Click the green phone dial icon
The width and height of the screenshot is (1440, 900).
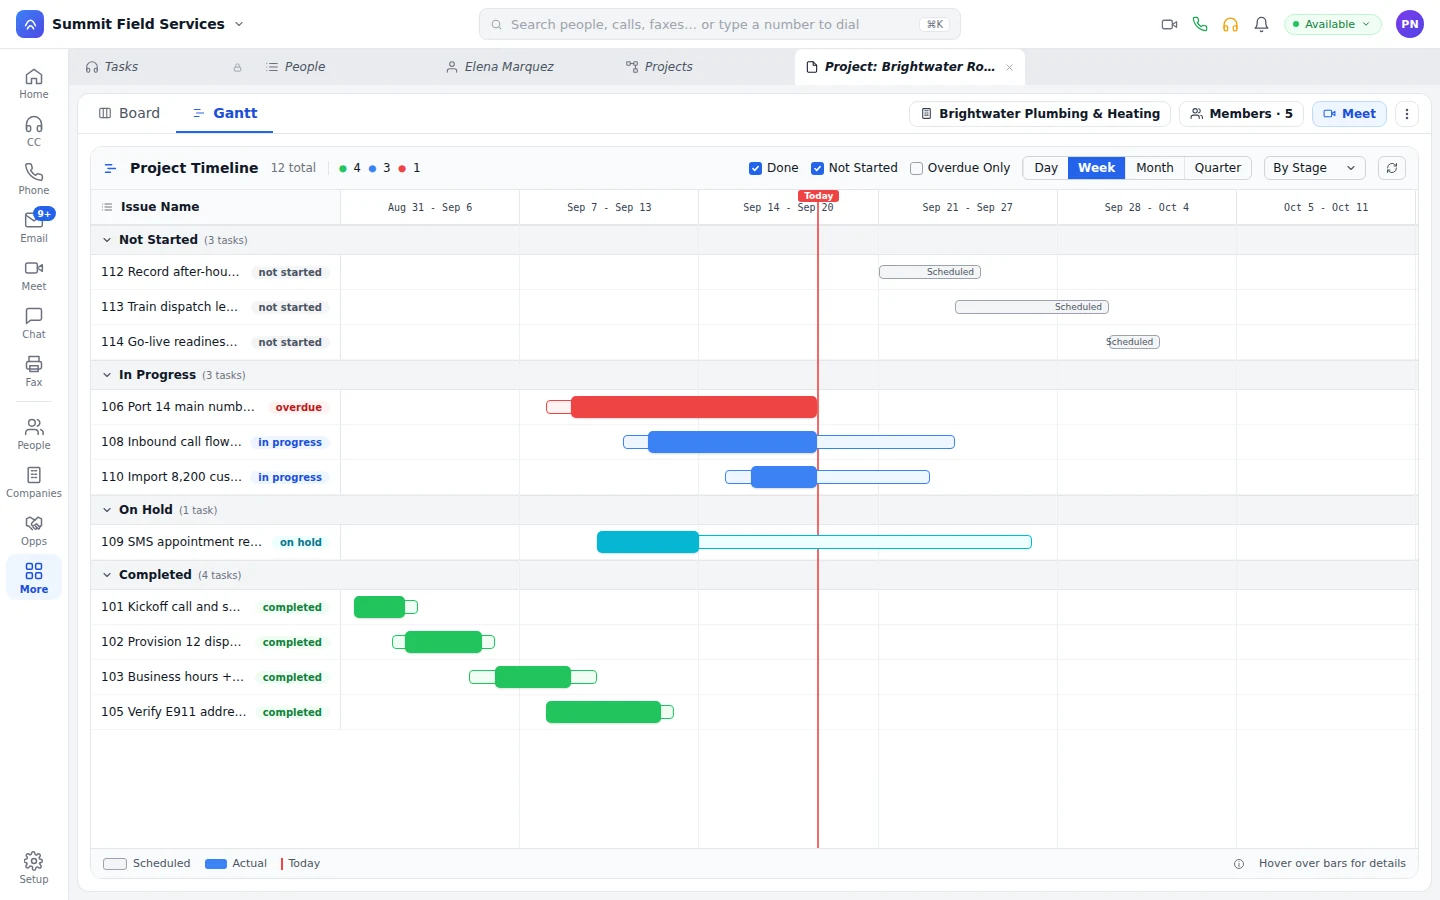[x=1200, y=24]
